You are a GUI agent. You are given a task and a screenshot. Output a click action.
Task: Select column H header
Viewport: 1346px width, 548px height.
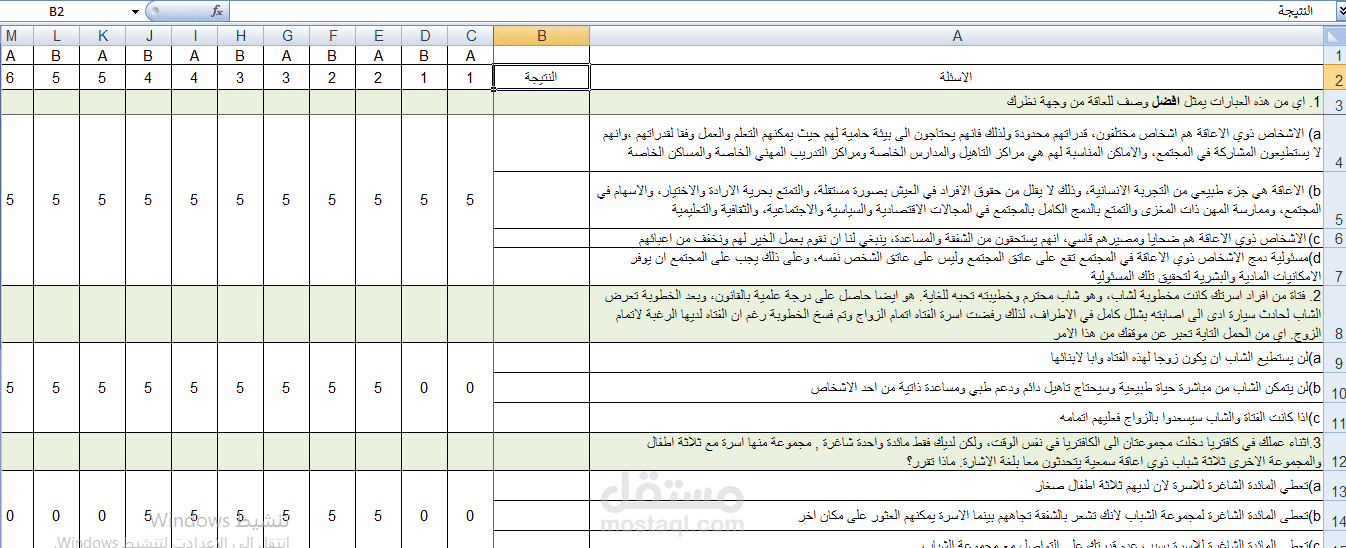(x=240, y=36)
